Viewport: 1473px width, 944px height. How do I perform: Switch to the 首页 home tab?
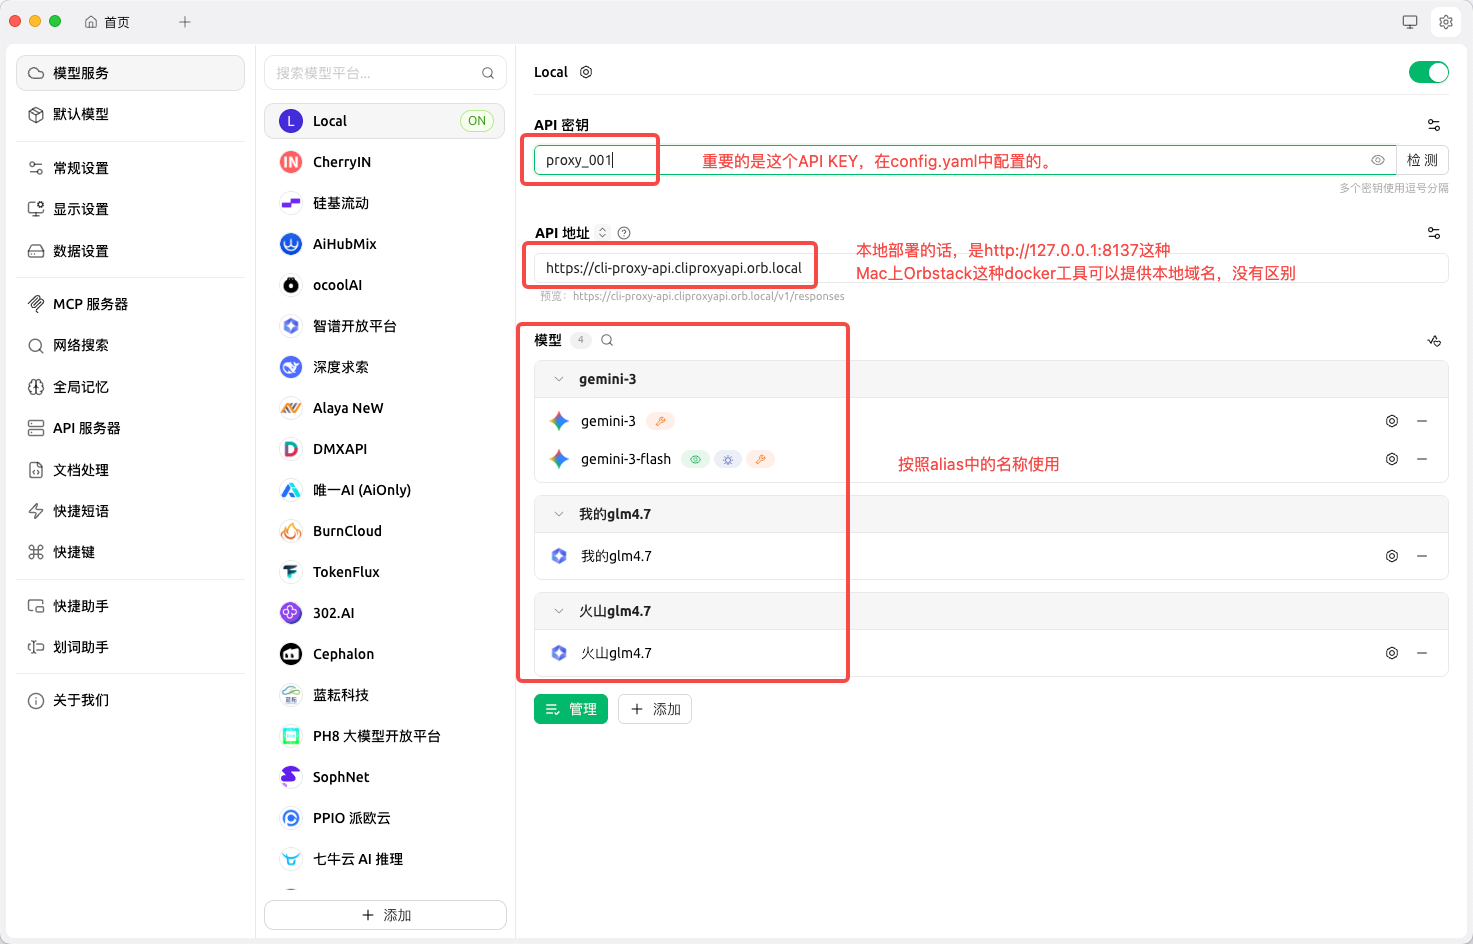click(108, 22)
